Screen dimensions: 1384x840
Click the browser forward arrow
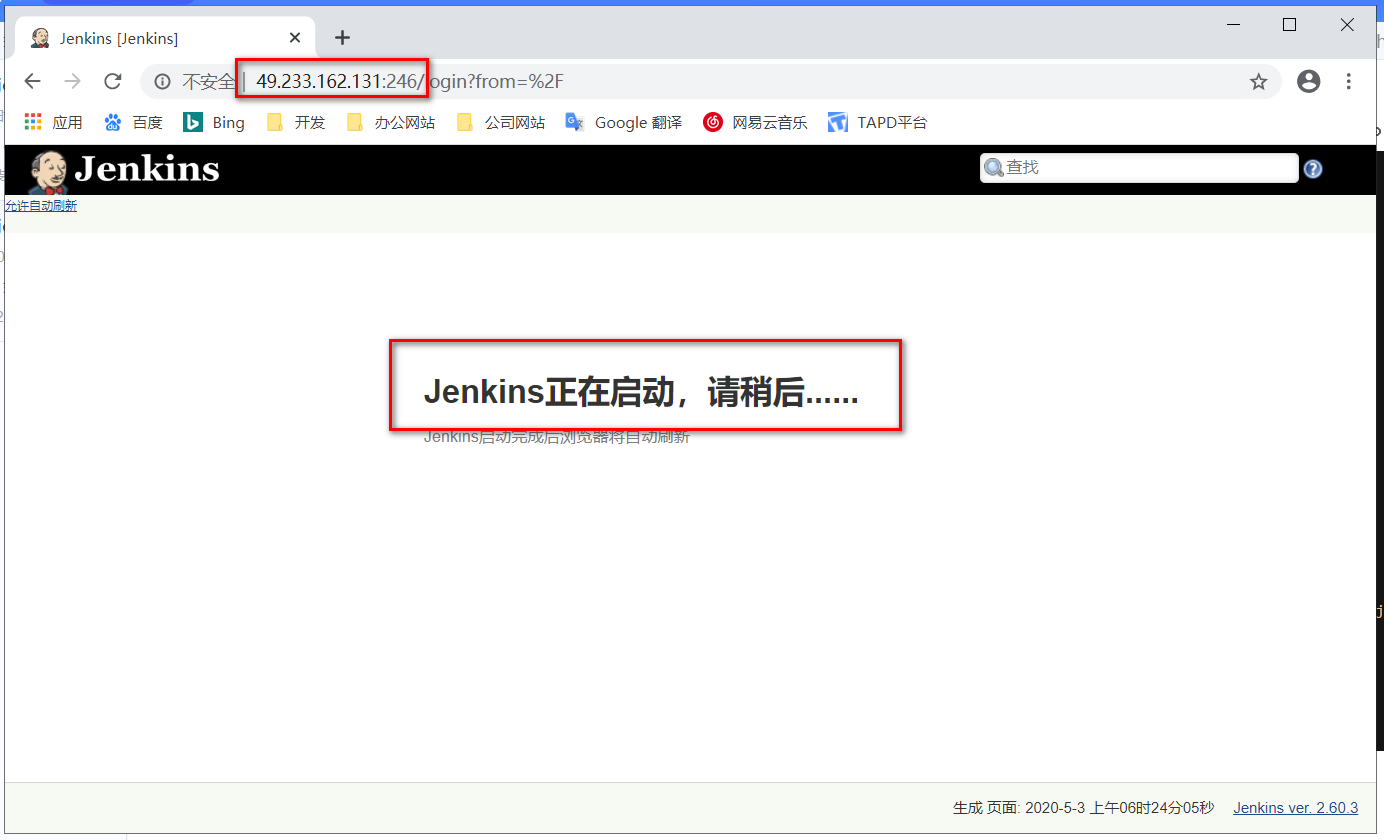[x=72, y=81]
